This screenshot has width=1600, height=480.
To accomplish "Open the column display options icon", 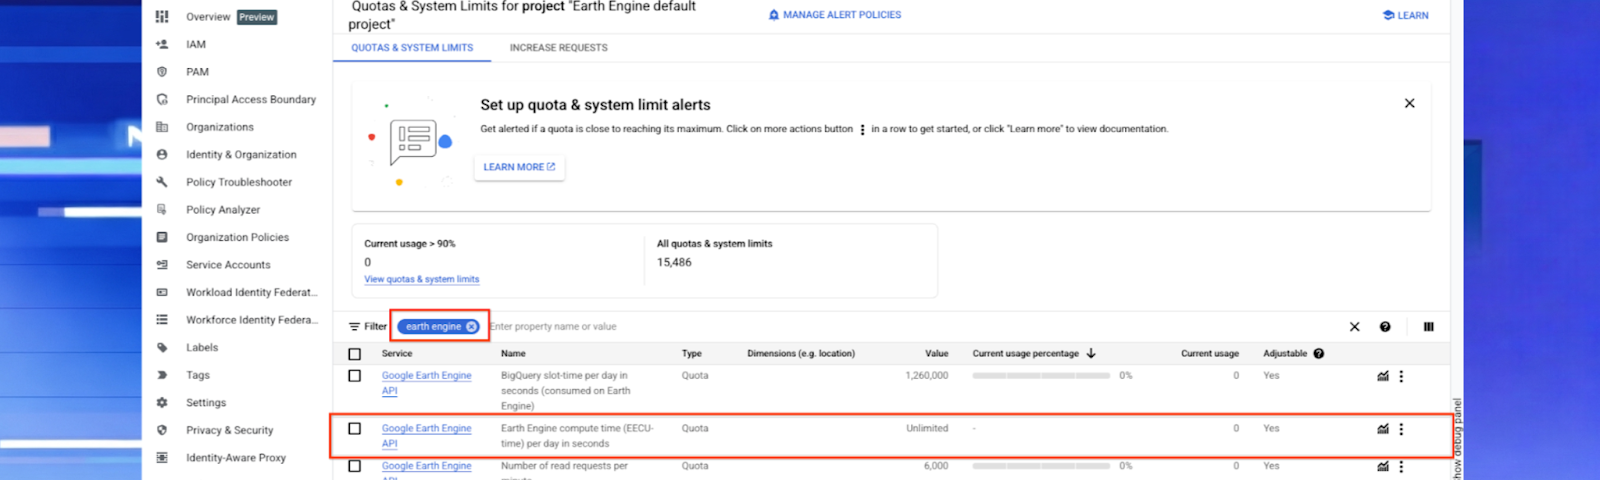I will pyautogui.click(x=1428, y=326).
